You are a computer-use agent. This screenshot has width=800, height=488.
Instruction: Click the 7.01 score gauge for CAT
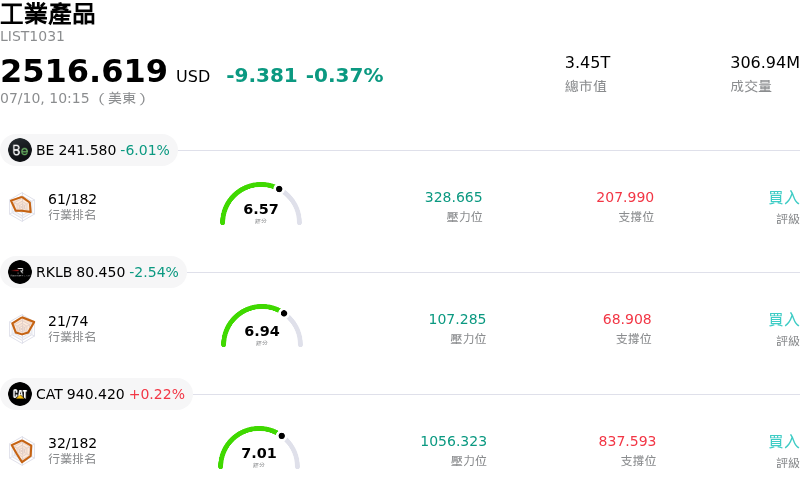[259, 448]
